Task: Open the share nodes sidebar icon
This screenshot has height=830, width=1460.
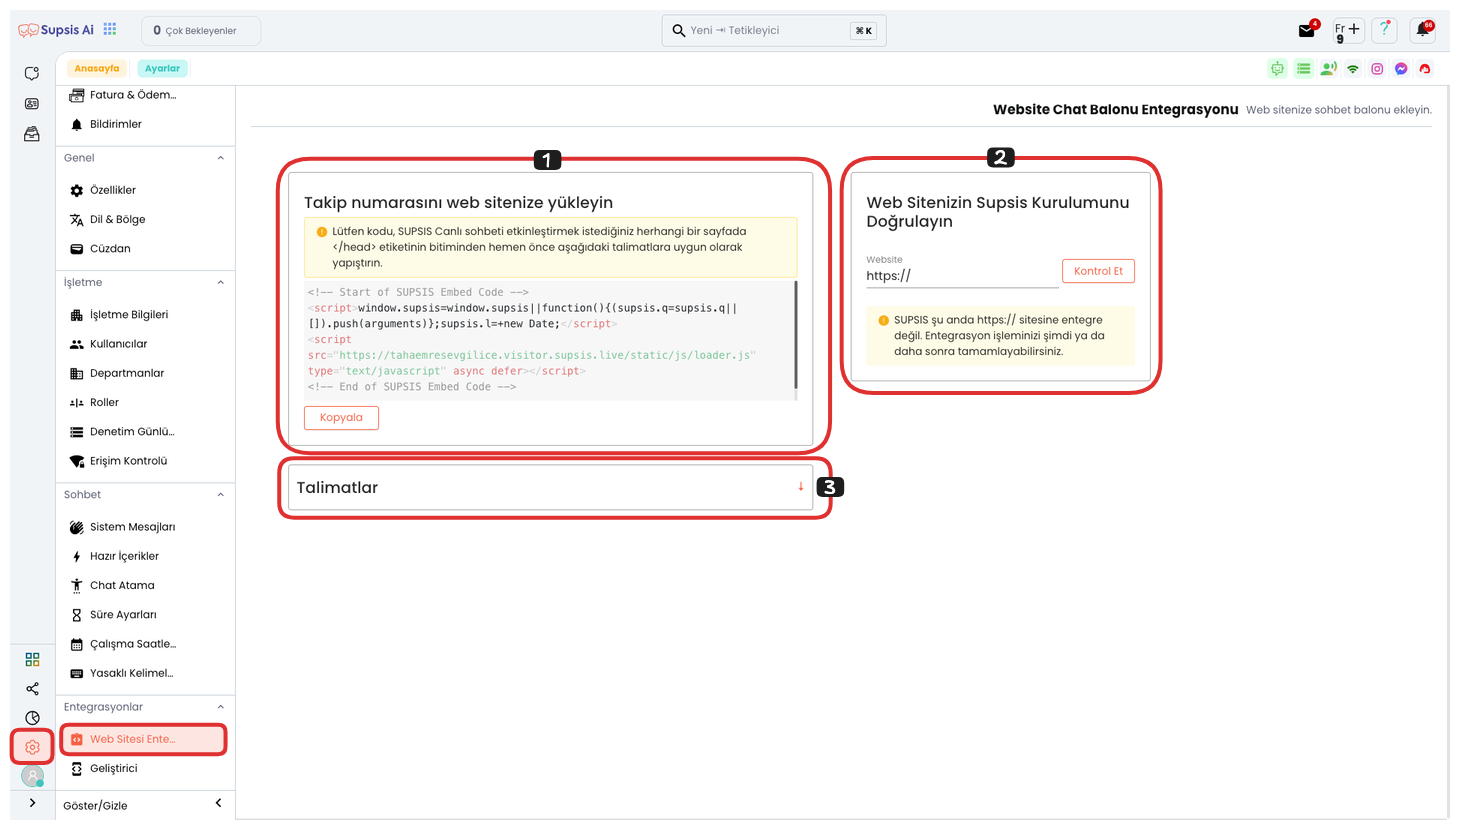Action: pyautogui.click(x=32, y=689)
